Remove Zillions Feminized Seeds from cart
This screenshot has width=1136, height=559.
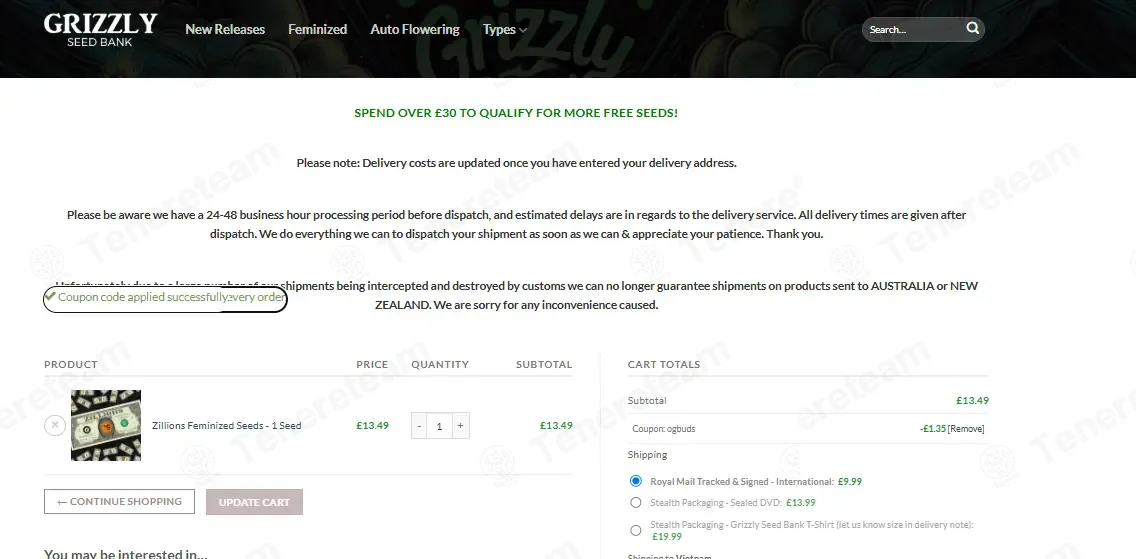point(55,425)
